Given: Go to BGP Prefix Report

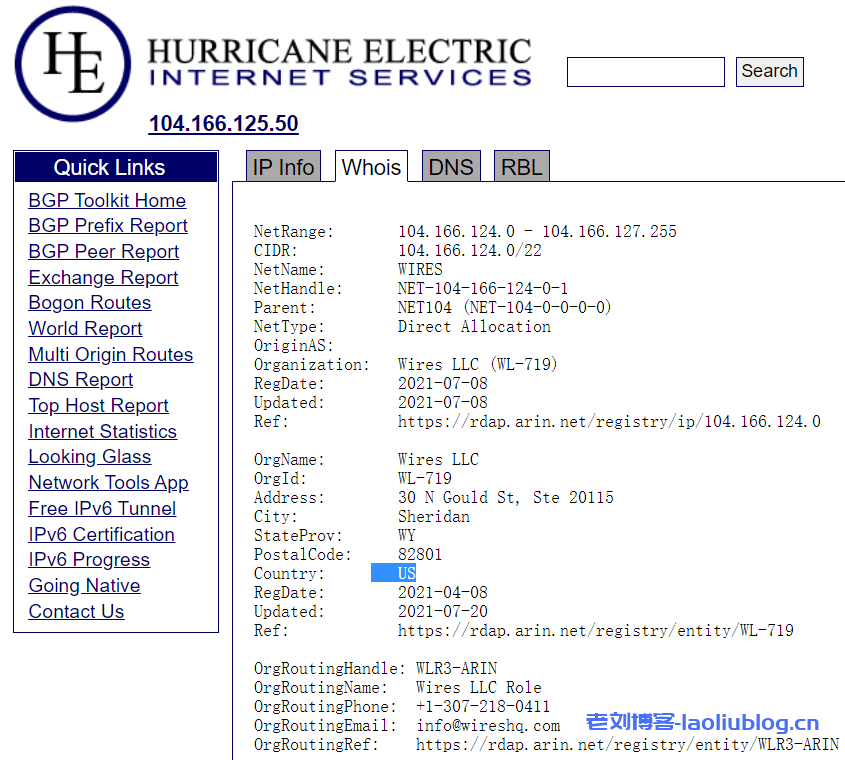Looking at the screenshot, I should click(x=108, y=226).
